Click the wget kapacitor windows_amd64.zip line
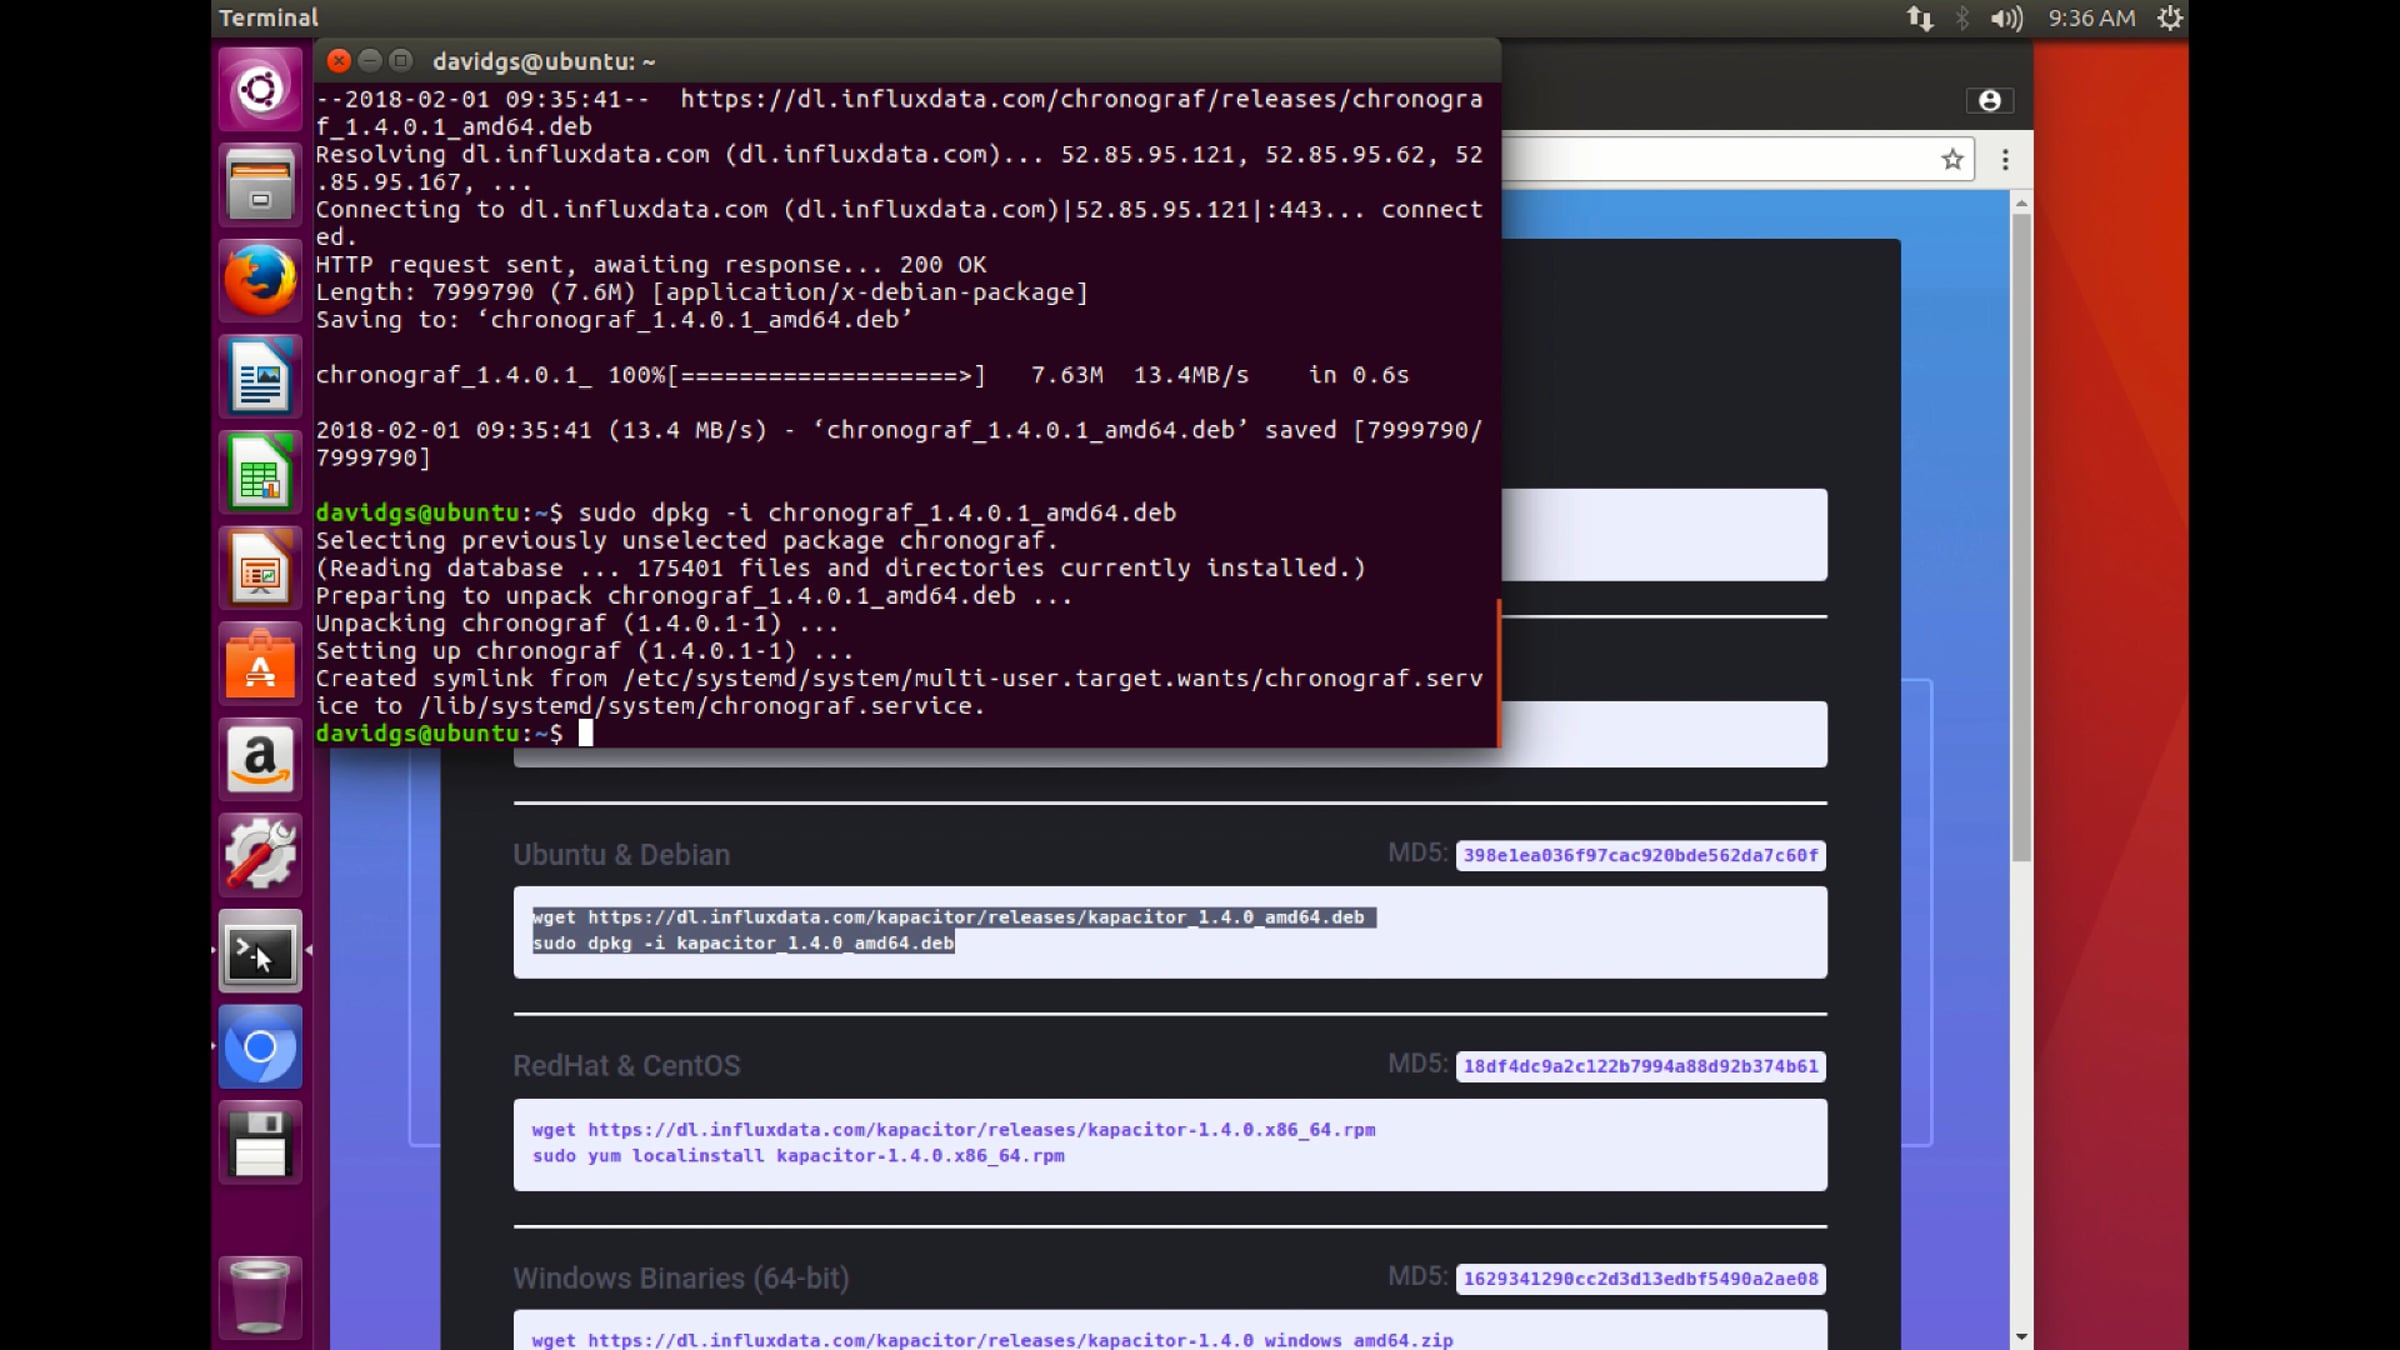This screenshot has height=1350, width=2400. tap(992, 1340)
